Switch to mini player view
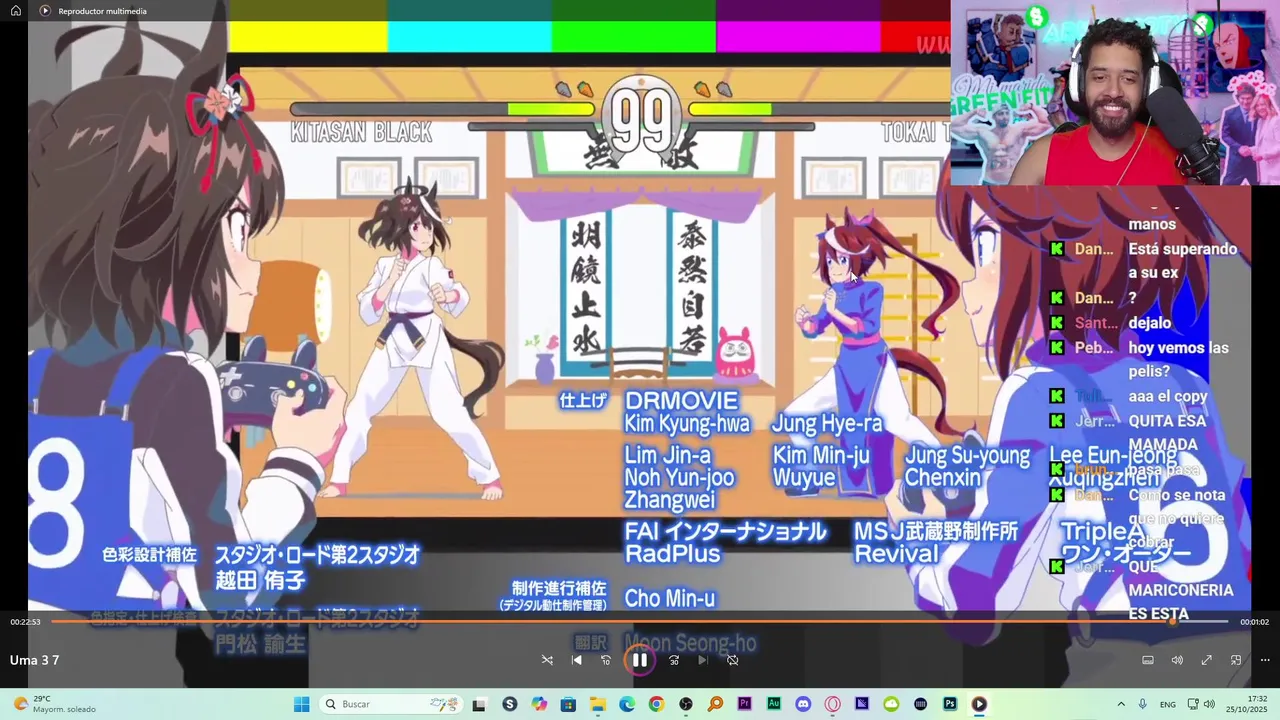1280x720 pixels. [x=1236, y=660]
